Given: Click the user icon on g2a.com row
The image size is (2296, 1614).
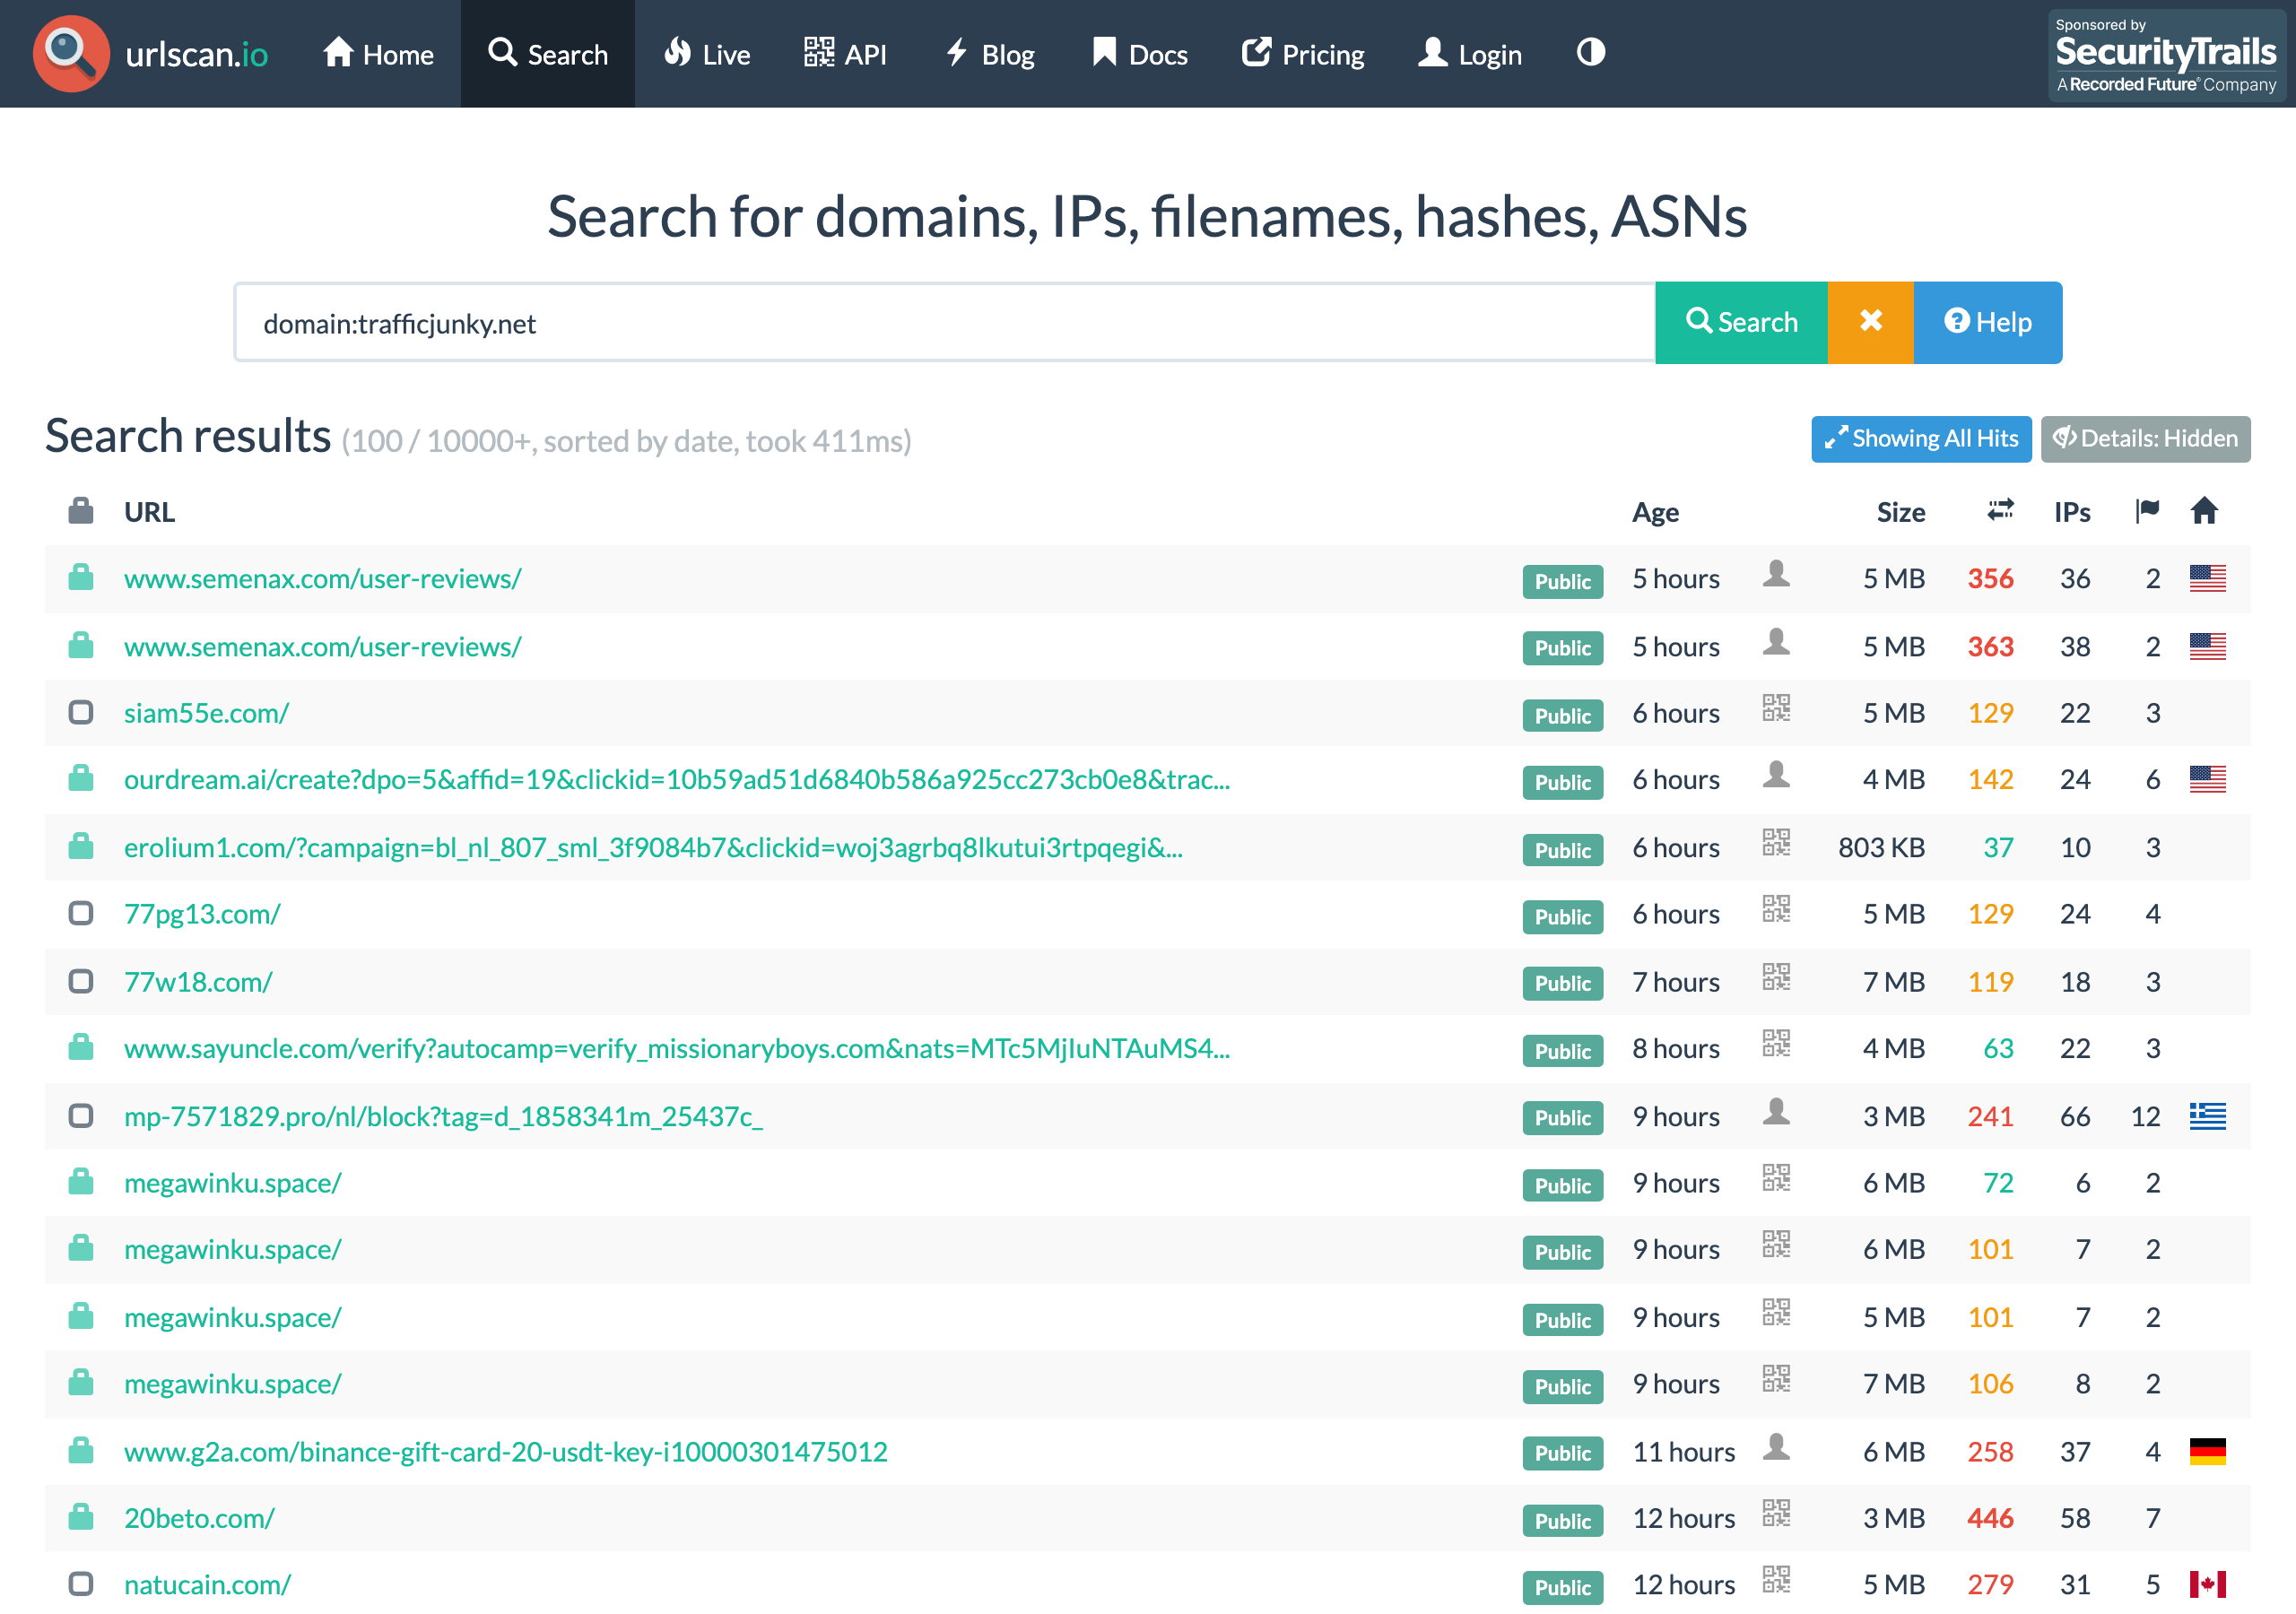Looking at the screenshot, I should [1776, 1447].
